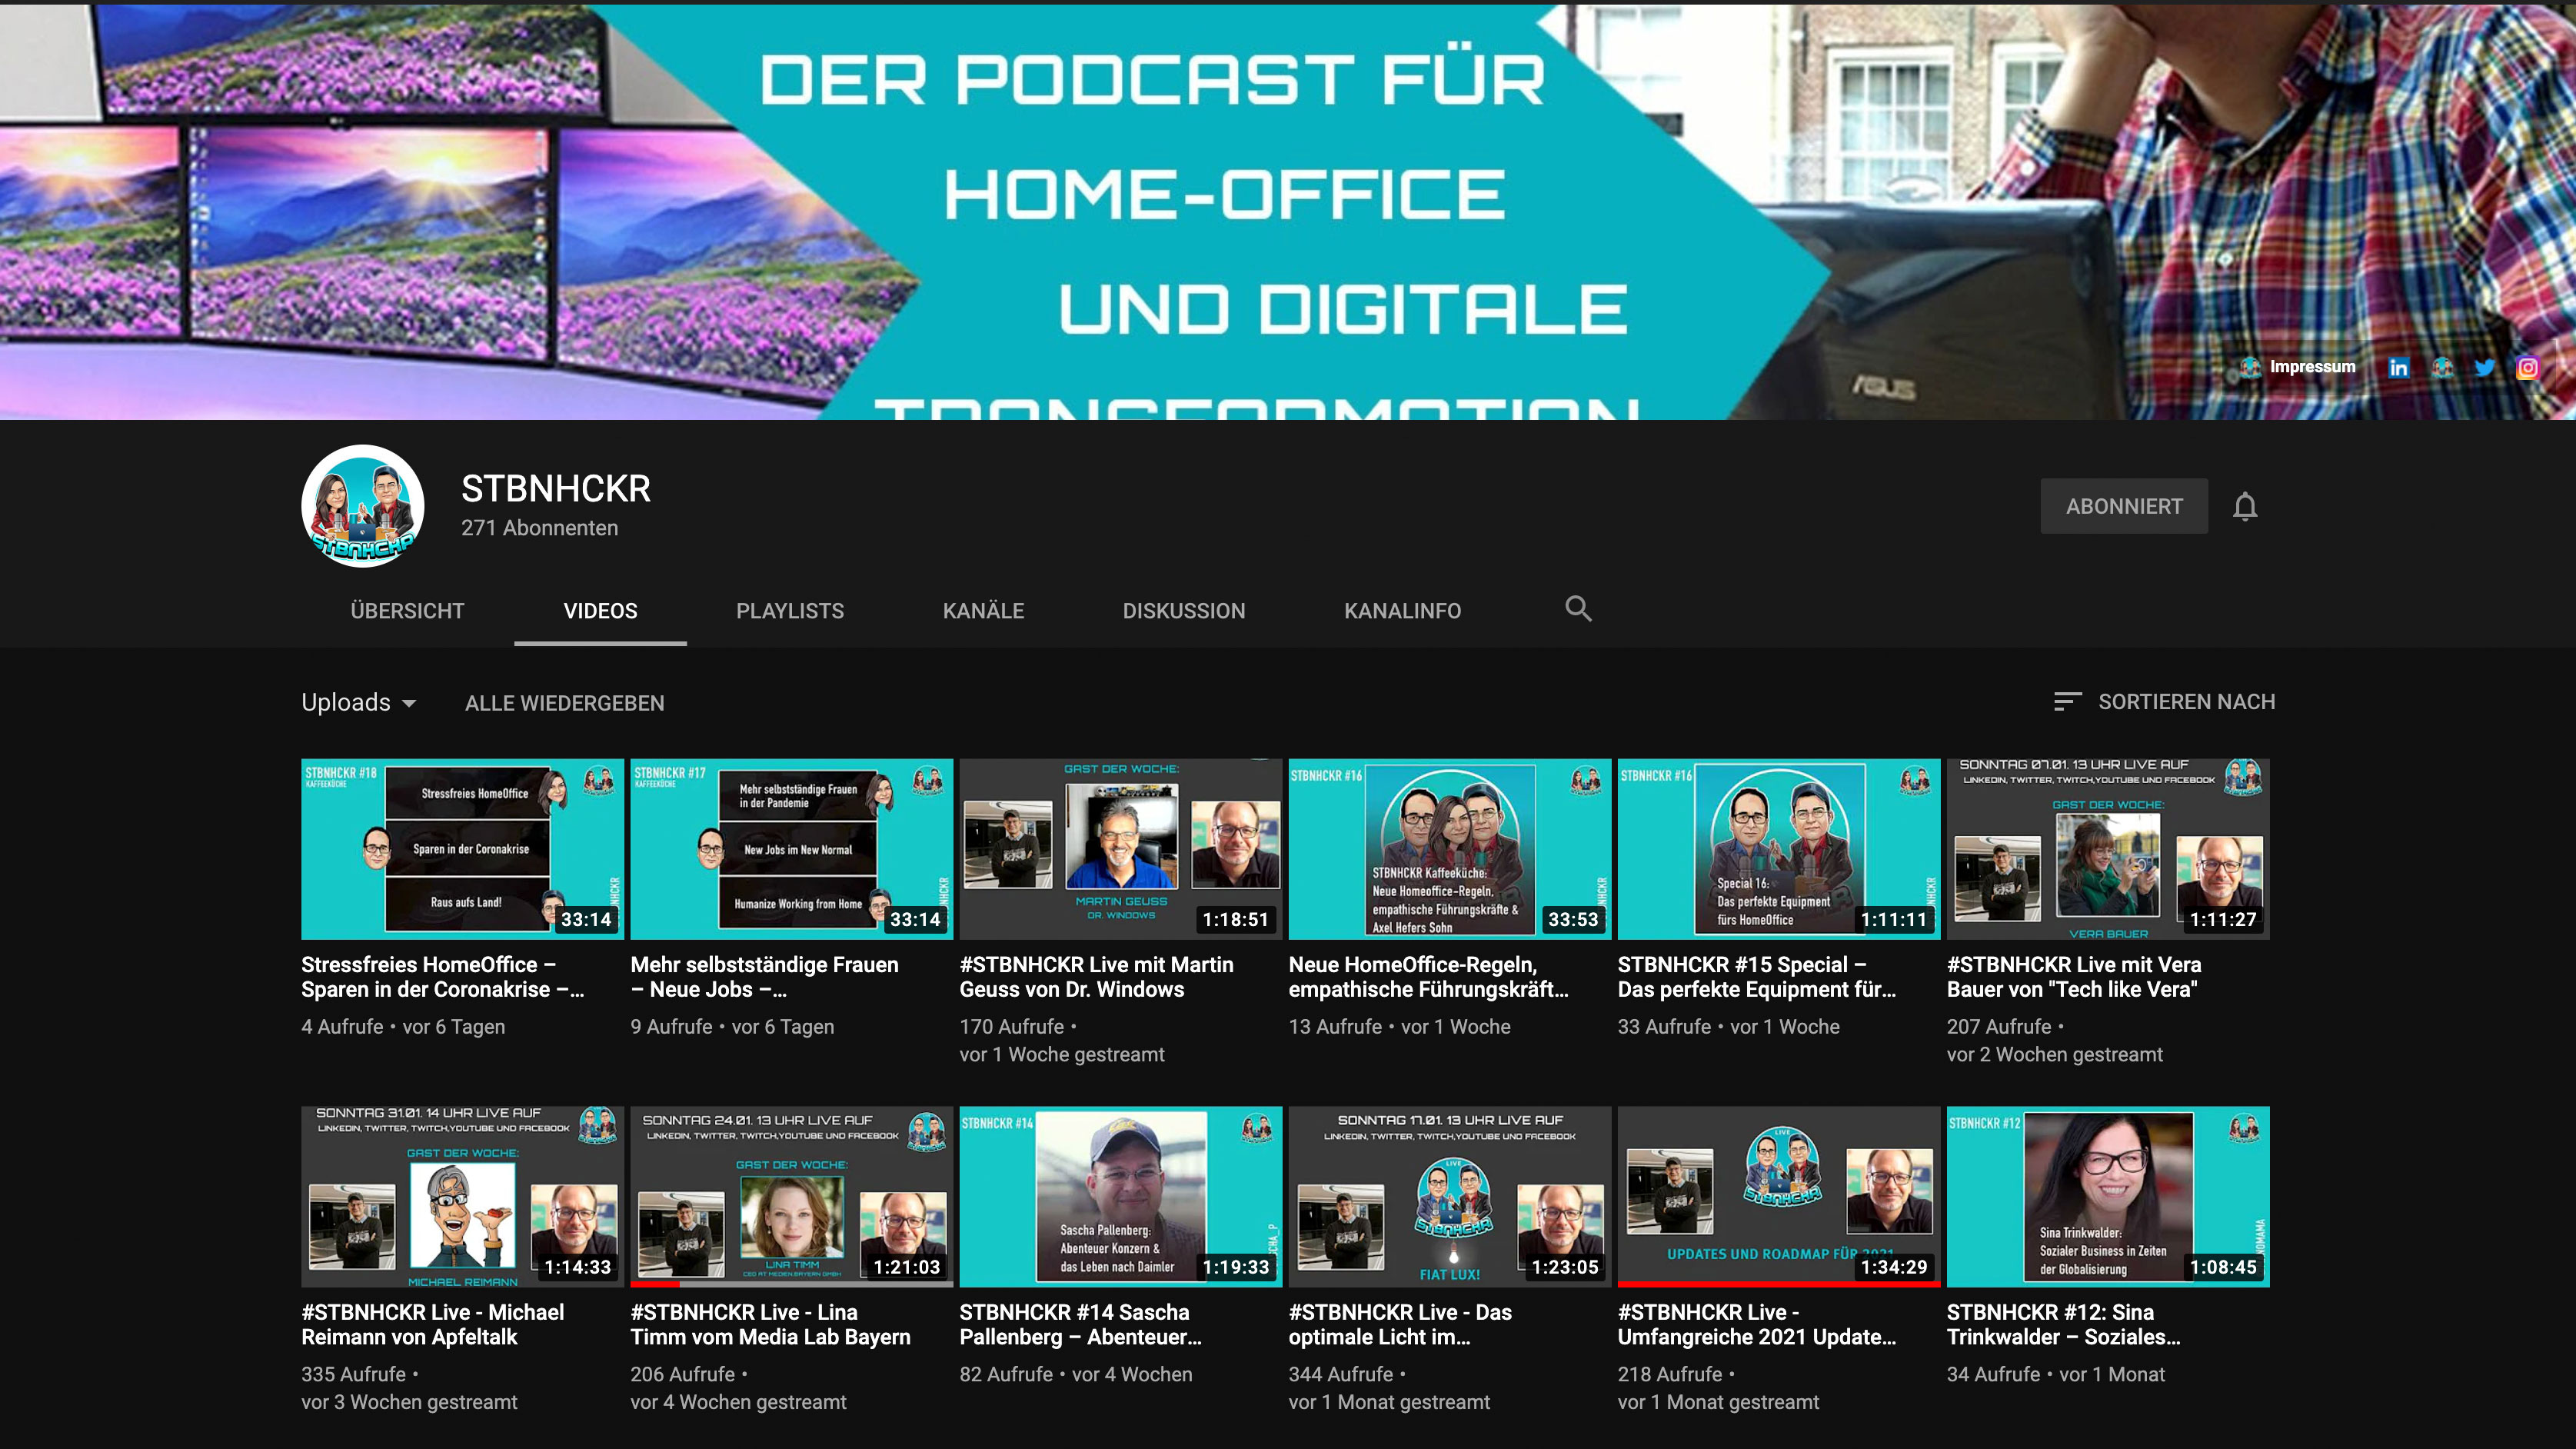Click the STBNHCKR channel avatar
This screenshot has width=2576, height=1449.
tap(363, 506)
